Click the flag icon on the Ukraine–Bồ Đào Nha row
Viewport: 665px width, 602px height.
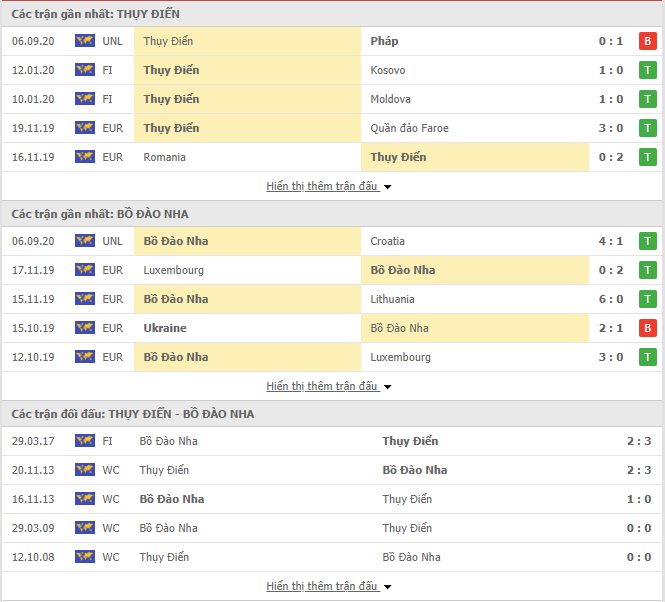click(85, 328)
